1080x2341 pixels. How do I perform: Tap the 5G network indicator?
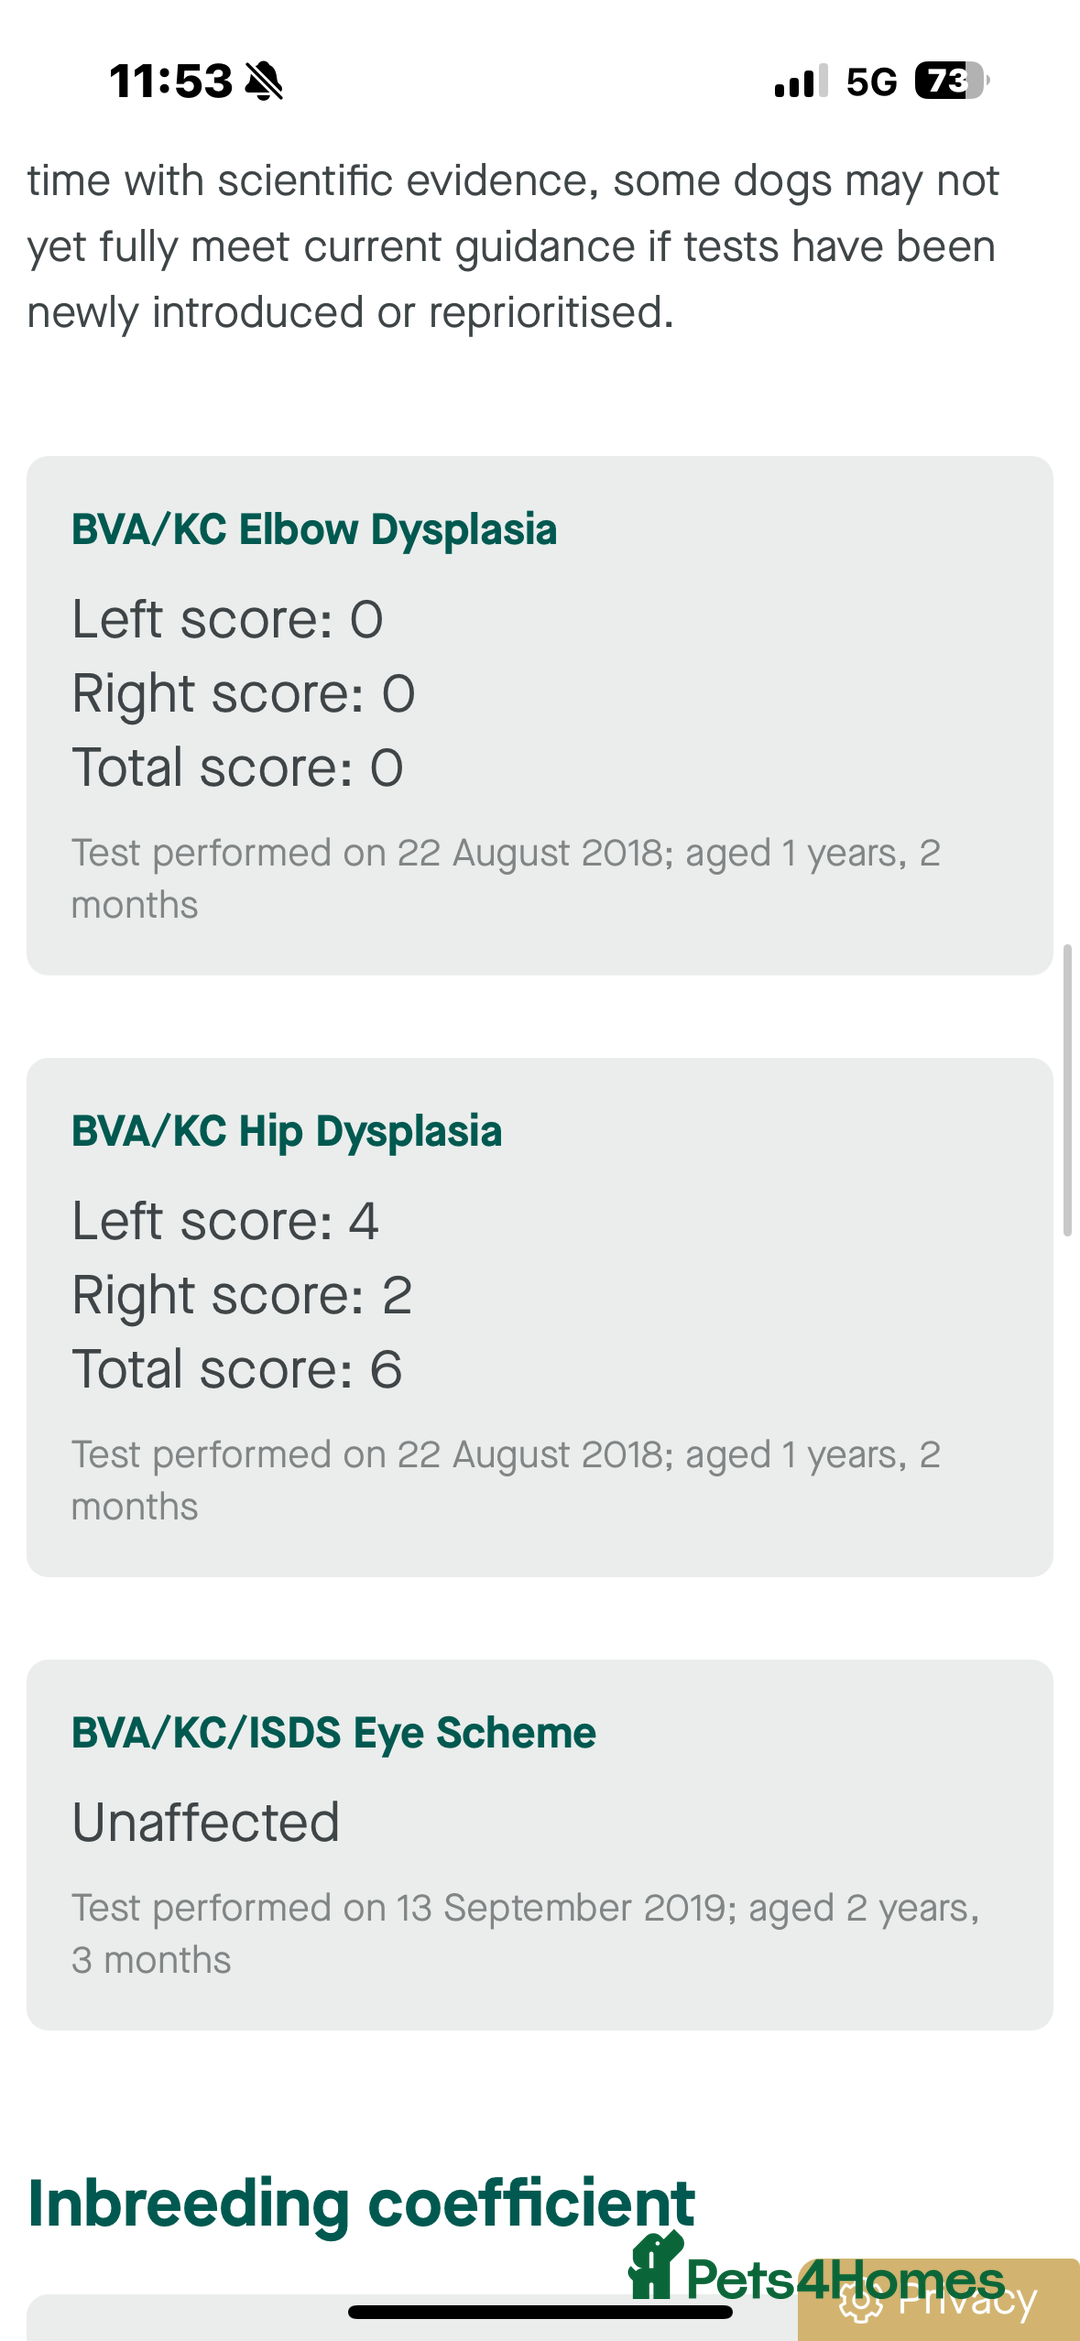click(871, 82)
